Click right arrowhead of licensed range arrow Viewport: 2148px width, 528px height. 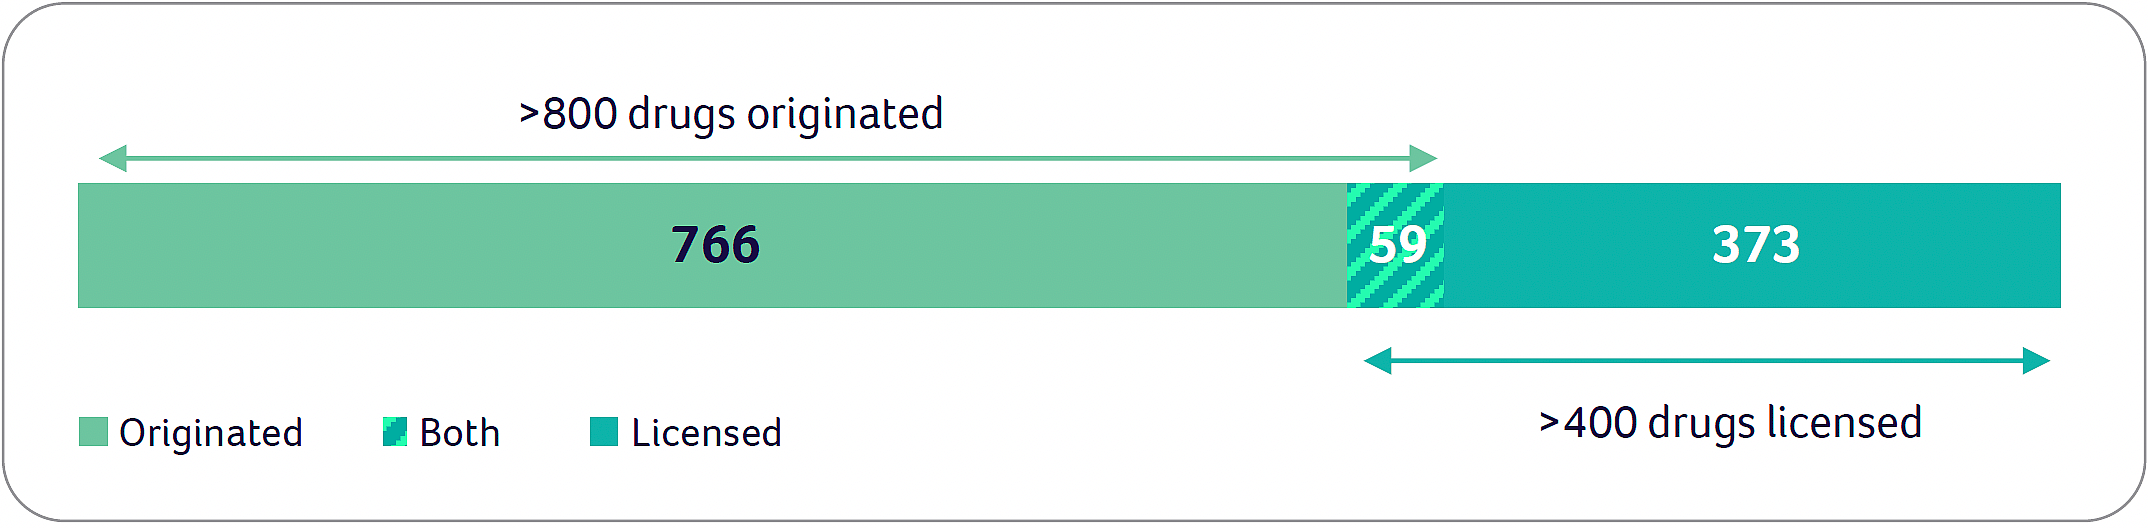2036,361
